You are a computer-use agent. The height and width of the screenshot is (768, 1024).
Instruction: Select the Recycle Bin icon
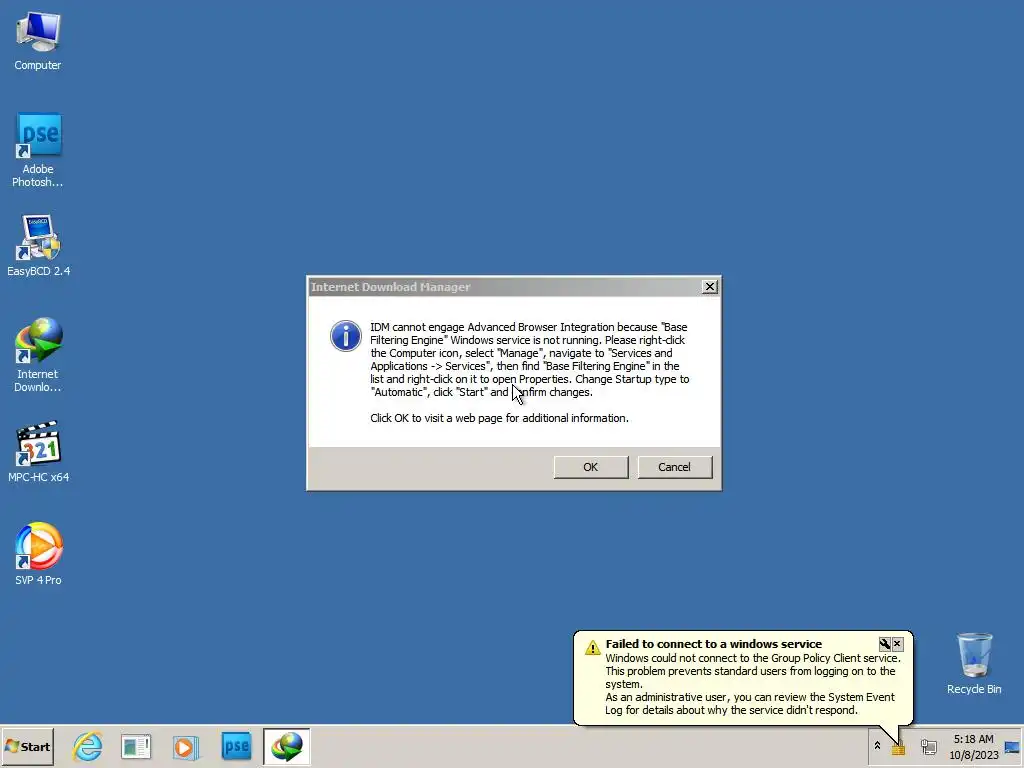974,663
